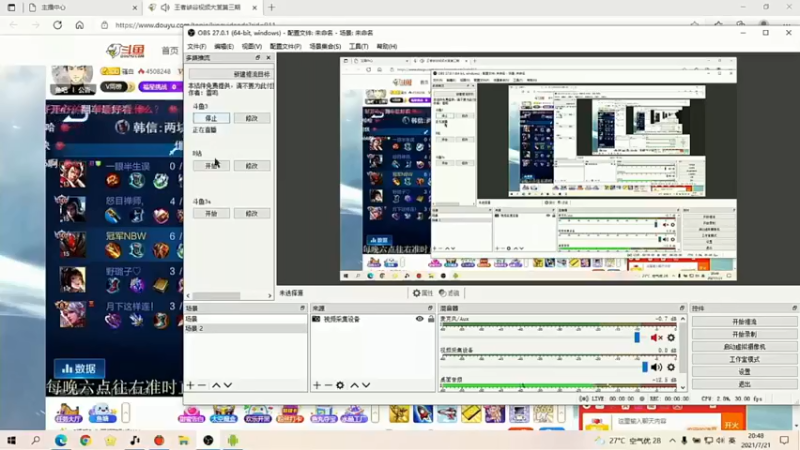Viewport: 800px width, 450px height.
Task: Move the source down in Sources panel
Action: [x=366, y=385]
